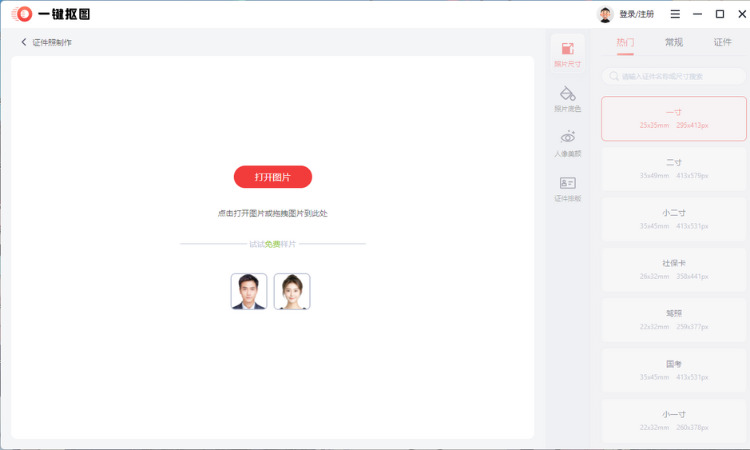The height and width of the screenshot is (450, 750).
Task: Open the 照片尺寸 photo size panel
Action: (x=567, y=53)
